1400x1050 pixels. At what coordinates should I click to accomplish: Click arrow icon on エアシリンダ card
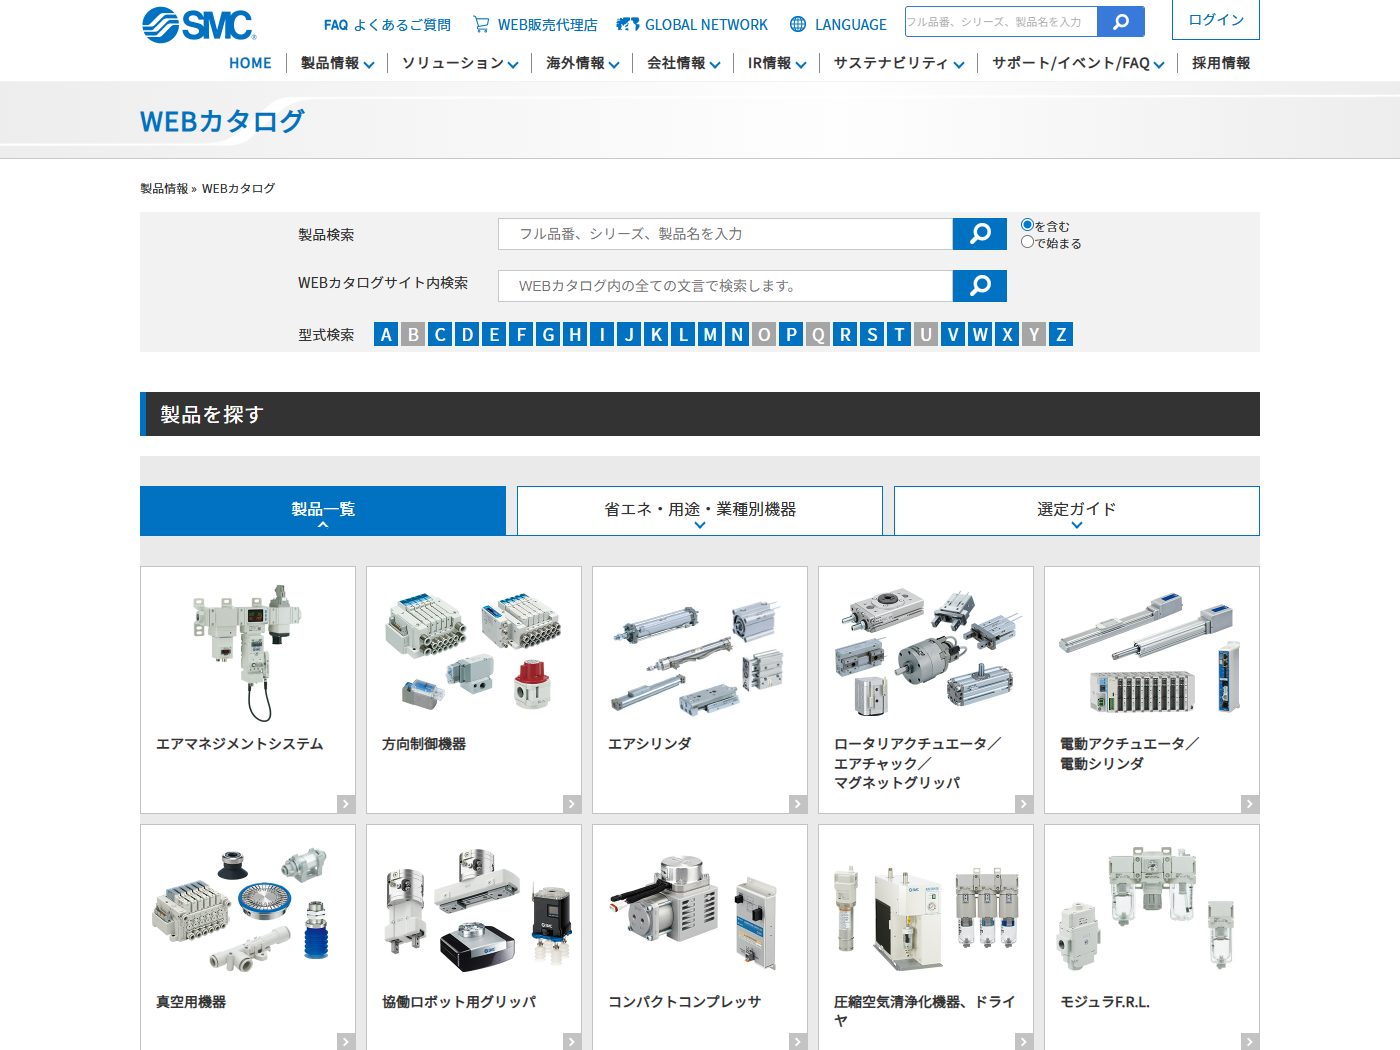(x=797, y=804)
